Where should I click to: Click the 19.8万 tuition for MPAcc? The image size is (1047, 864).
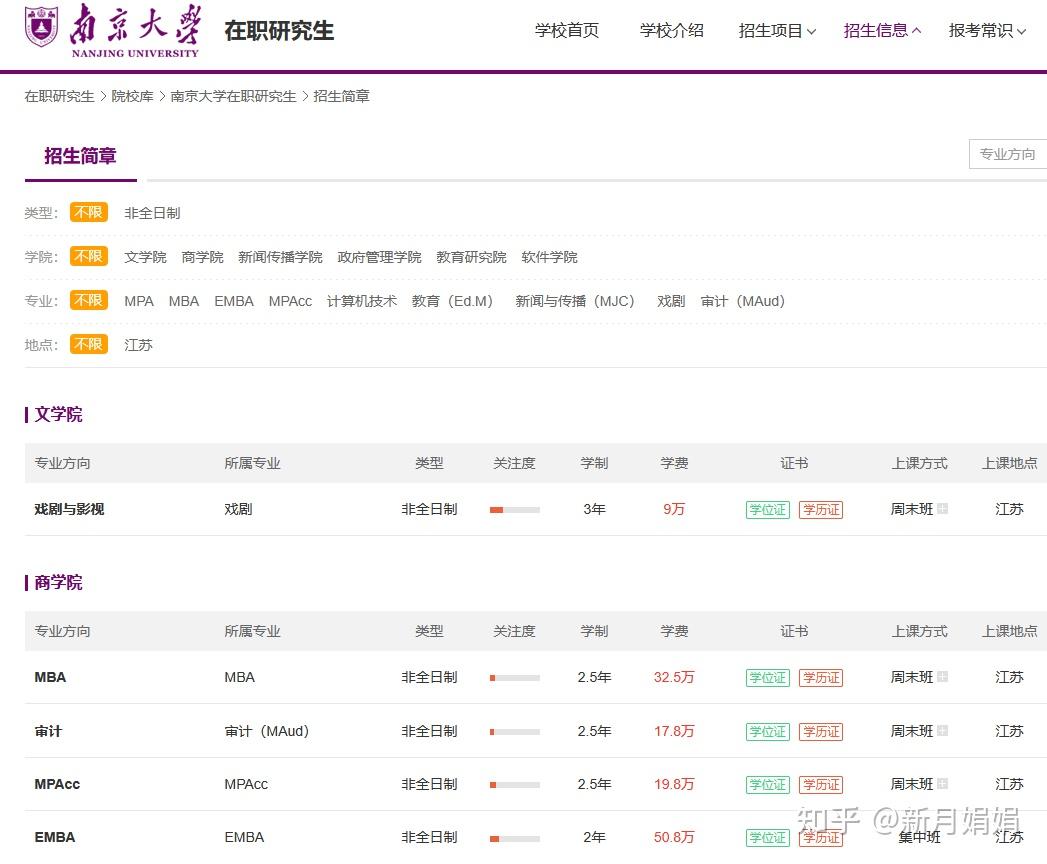674,784
